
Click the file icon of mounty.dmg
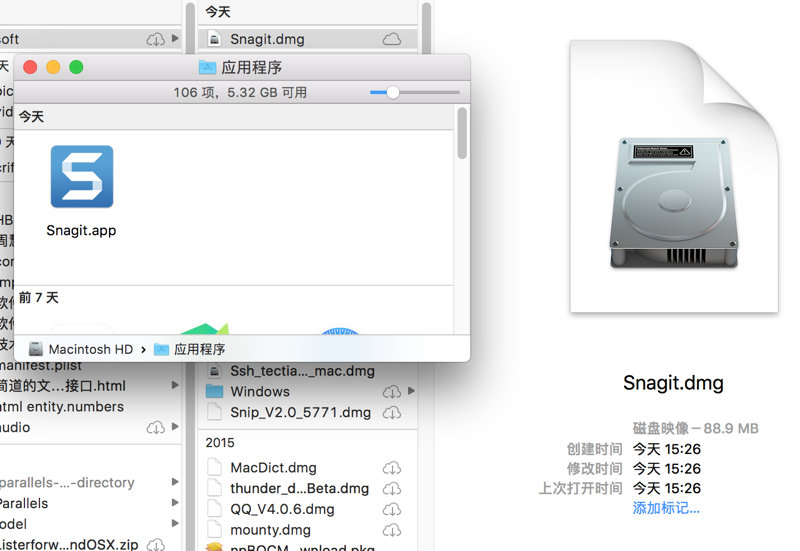215,530
